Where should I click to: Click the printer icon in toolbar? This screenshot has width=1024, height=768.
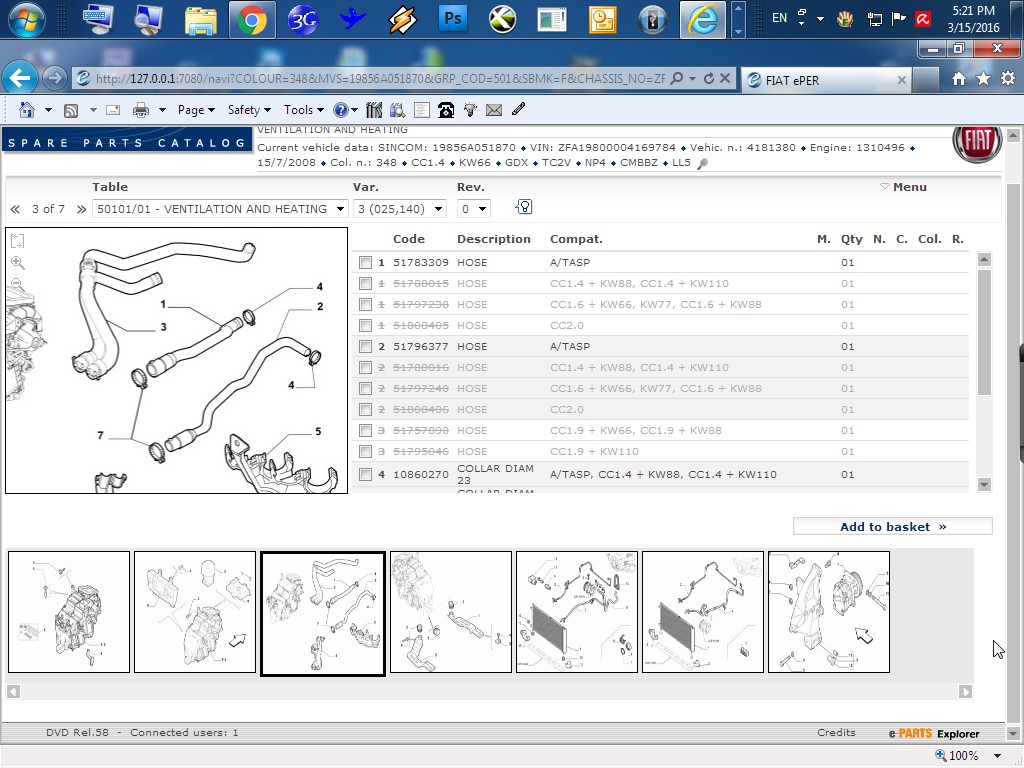coord(140,110)
